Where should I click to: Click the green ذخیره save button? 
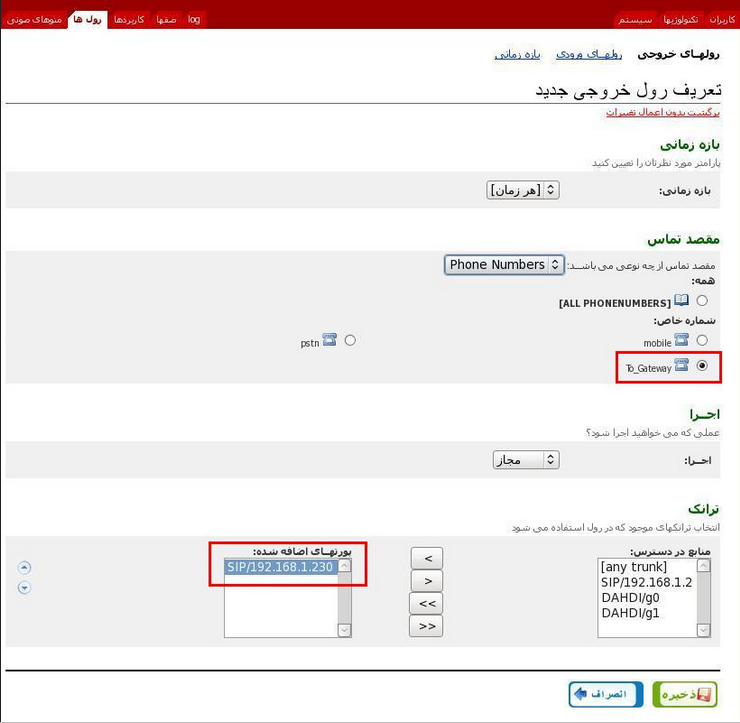685,694
